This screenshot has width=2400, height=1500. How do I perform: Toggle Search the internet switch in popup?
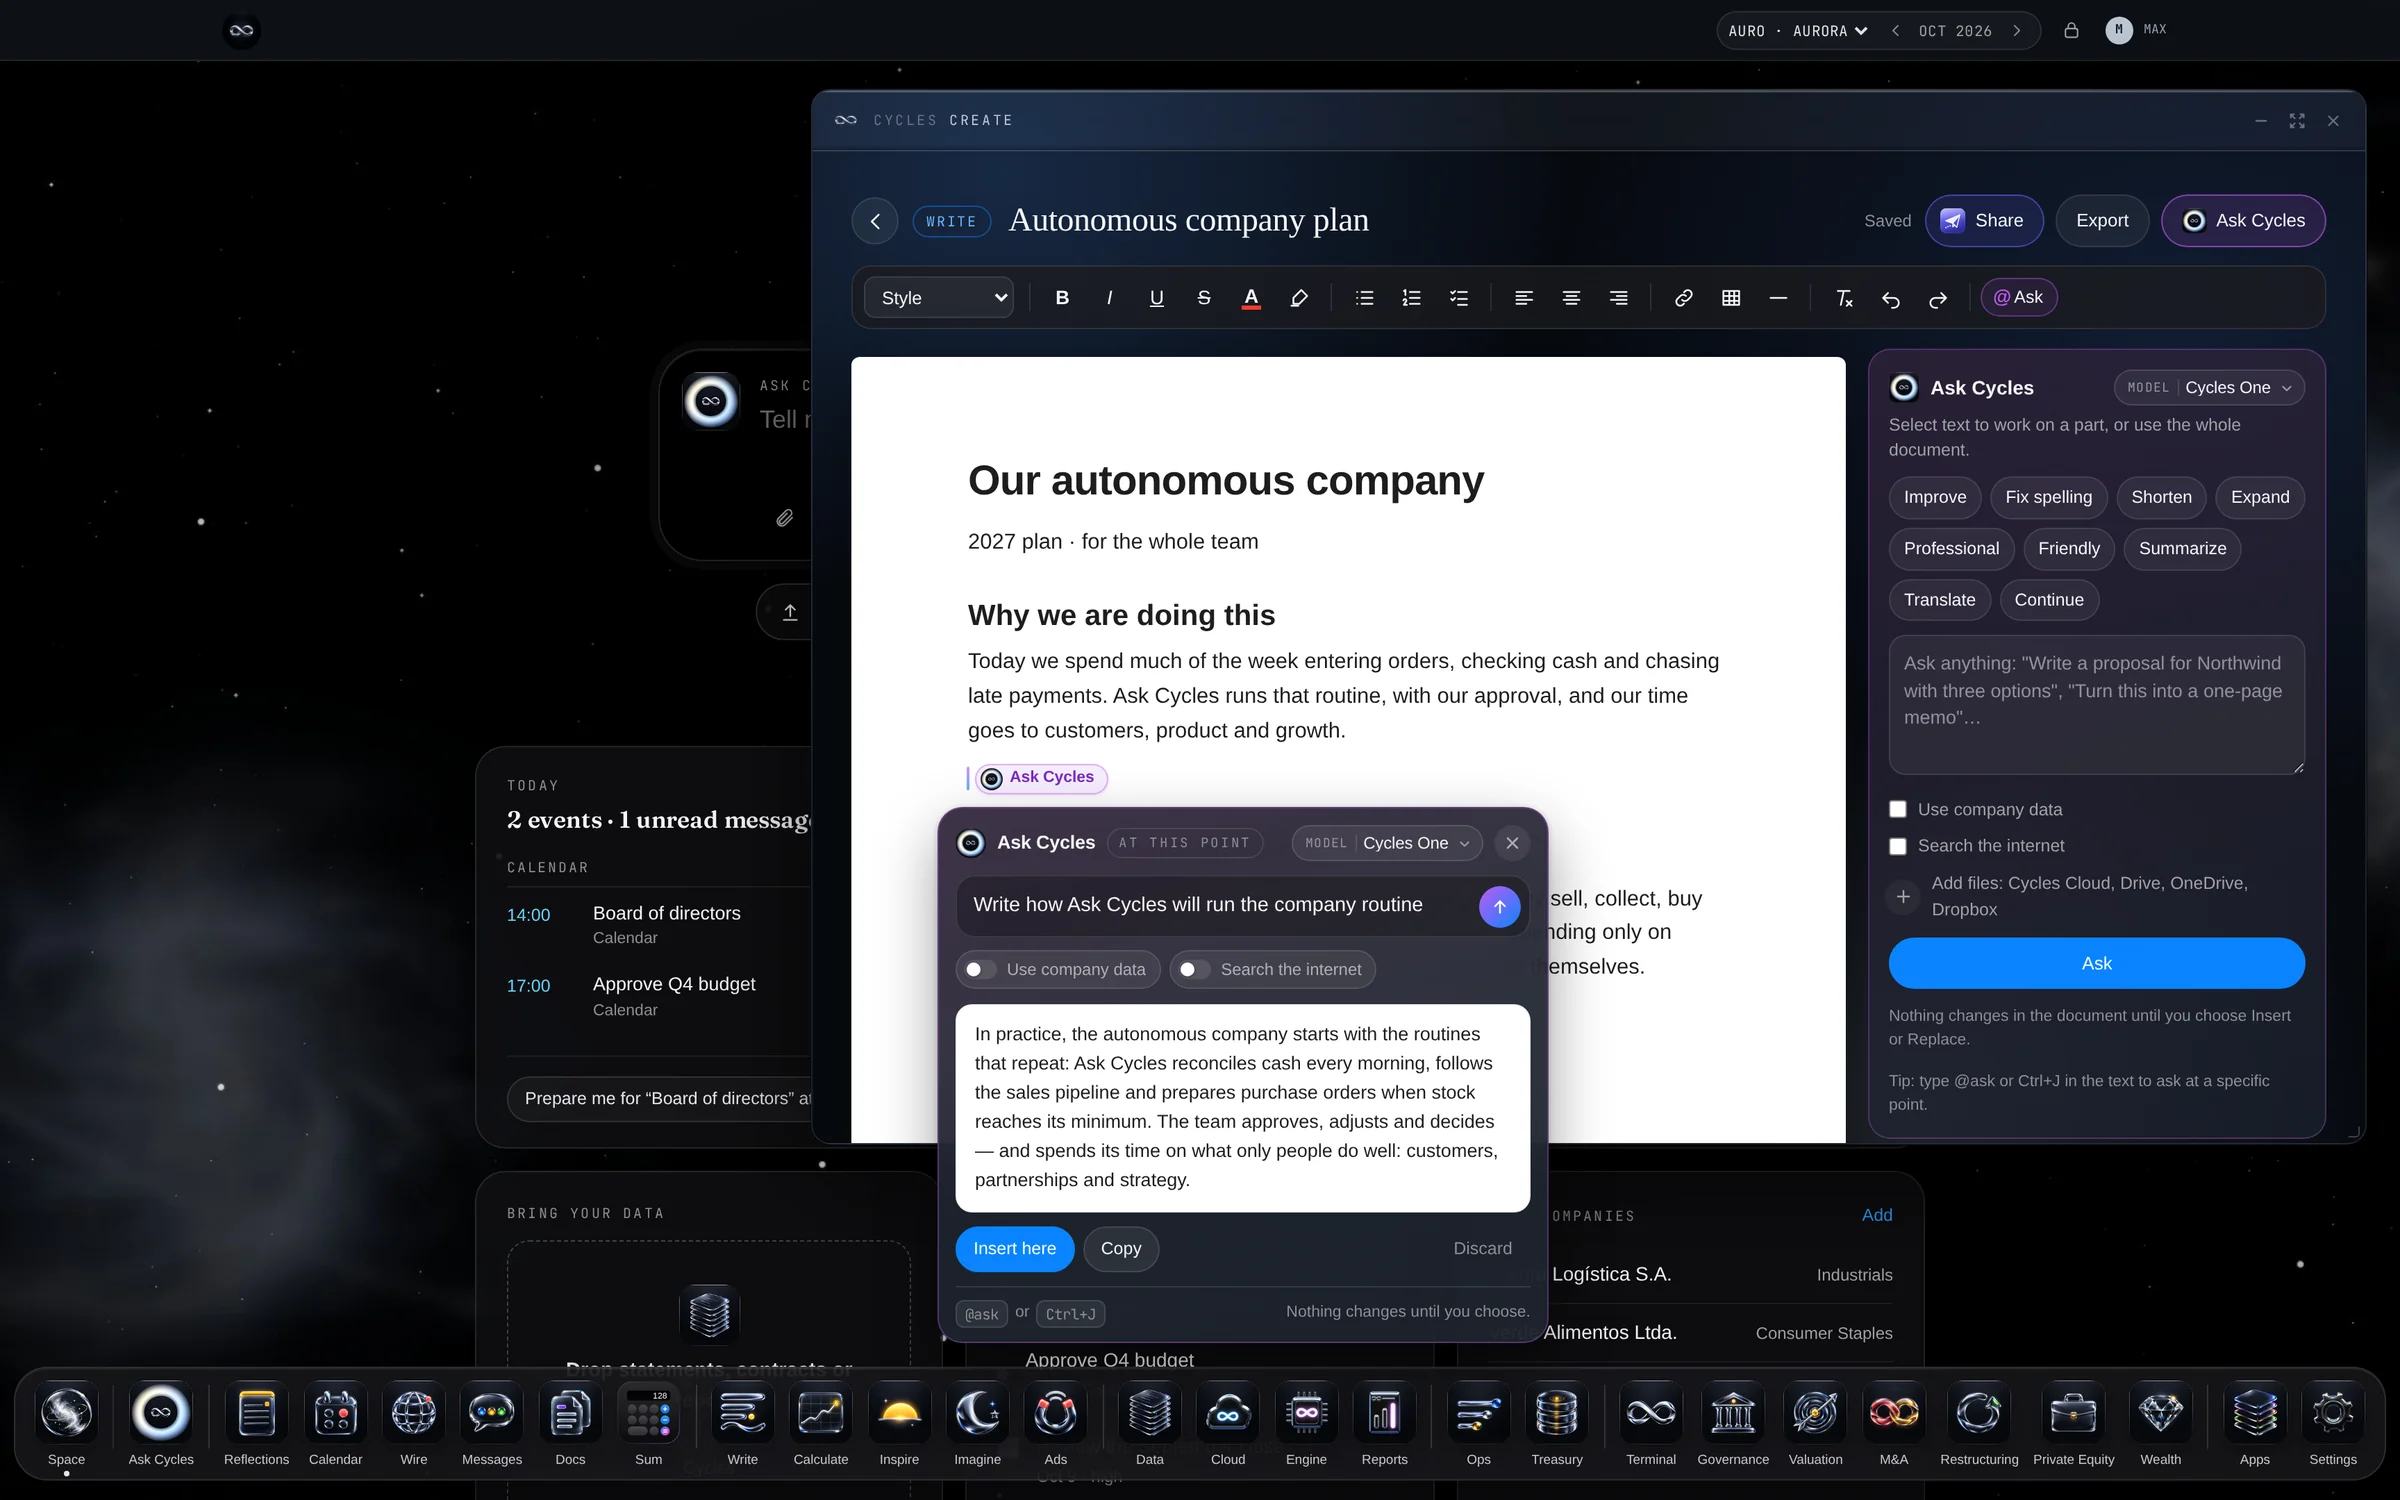(x=1194, y=969)
